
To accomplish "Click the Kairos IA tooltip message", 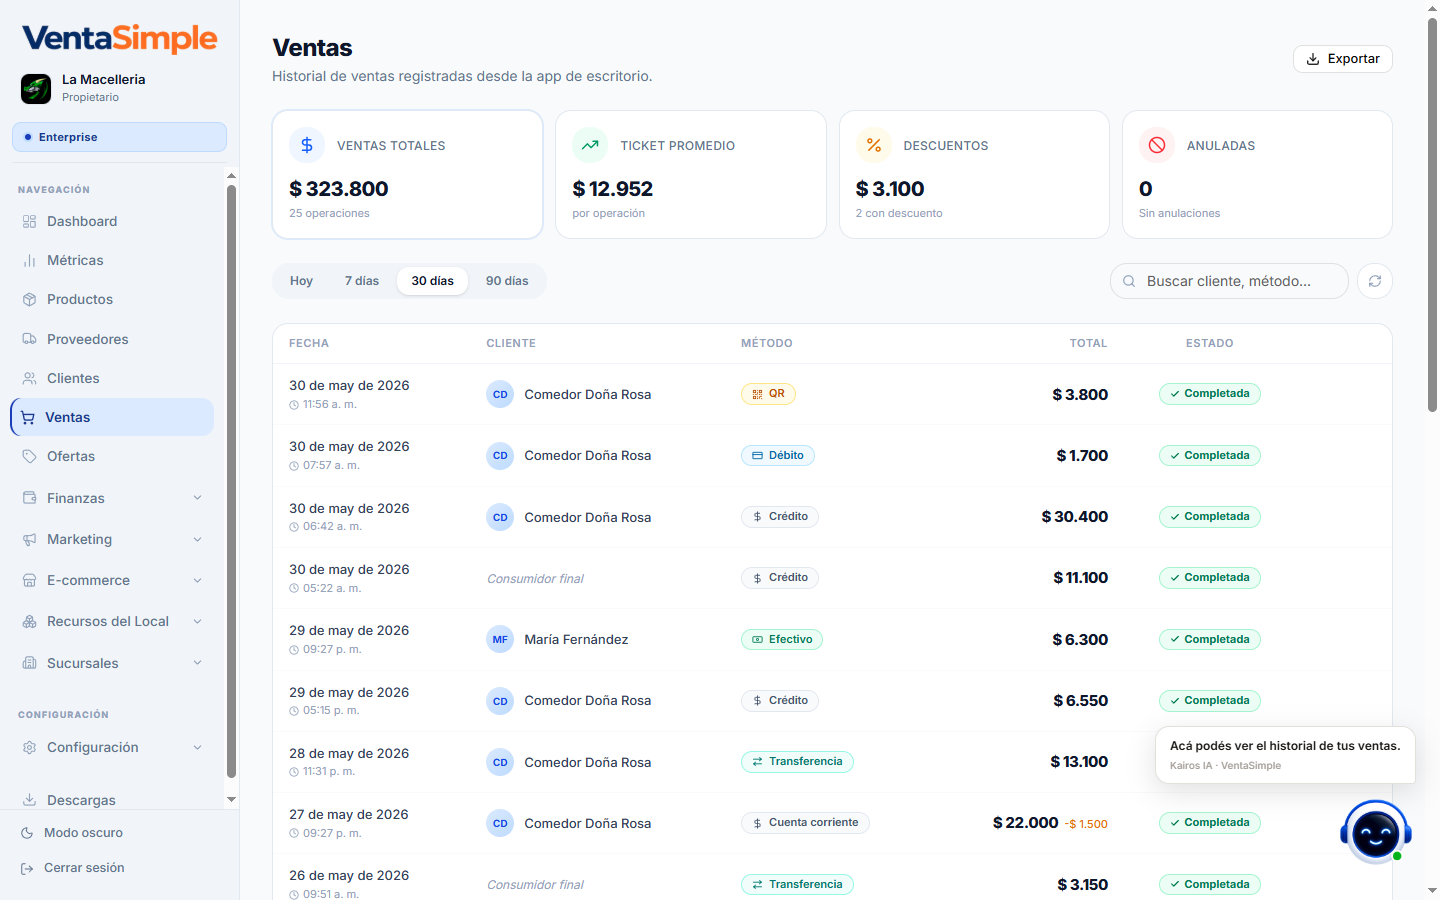I will tap(1285, 755).
